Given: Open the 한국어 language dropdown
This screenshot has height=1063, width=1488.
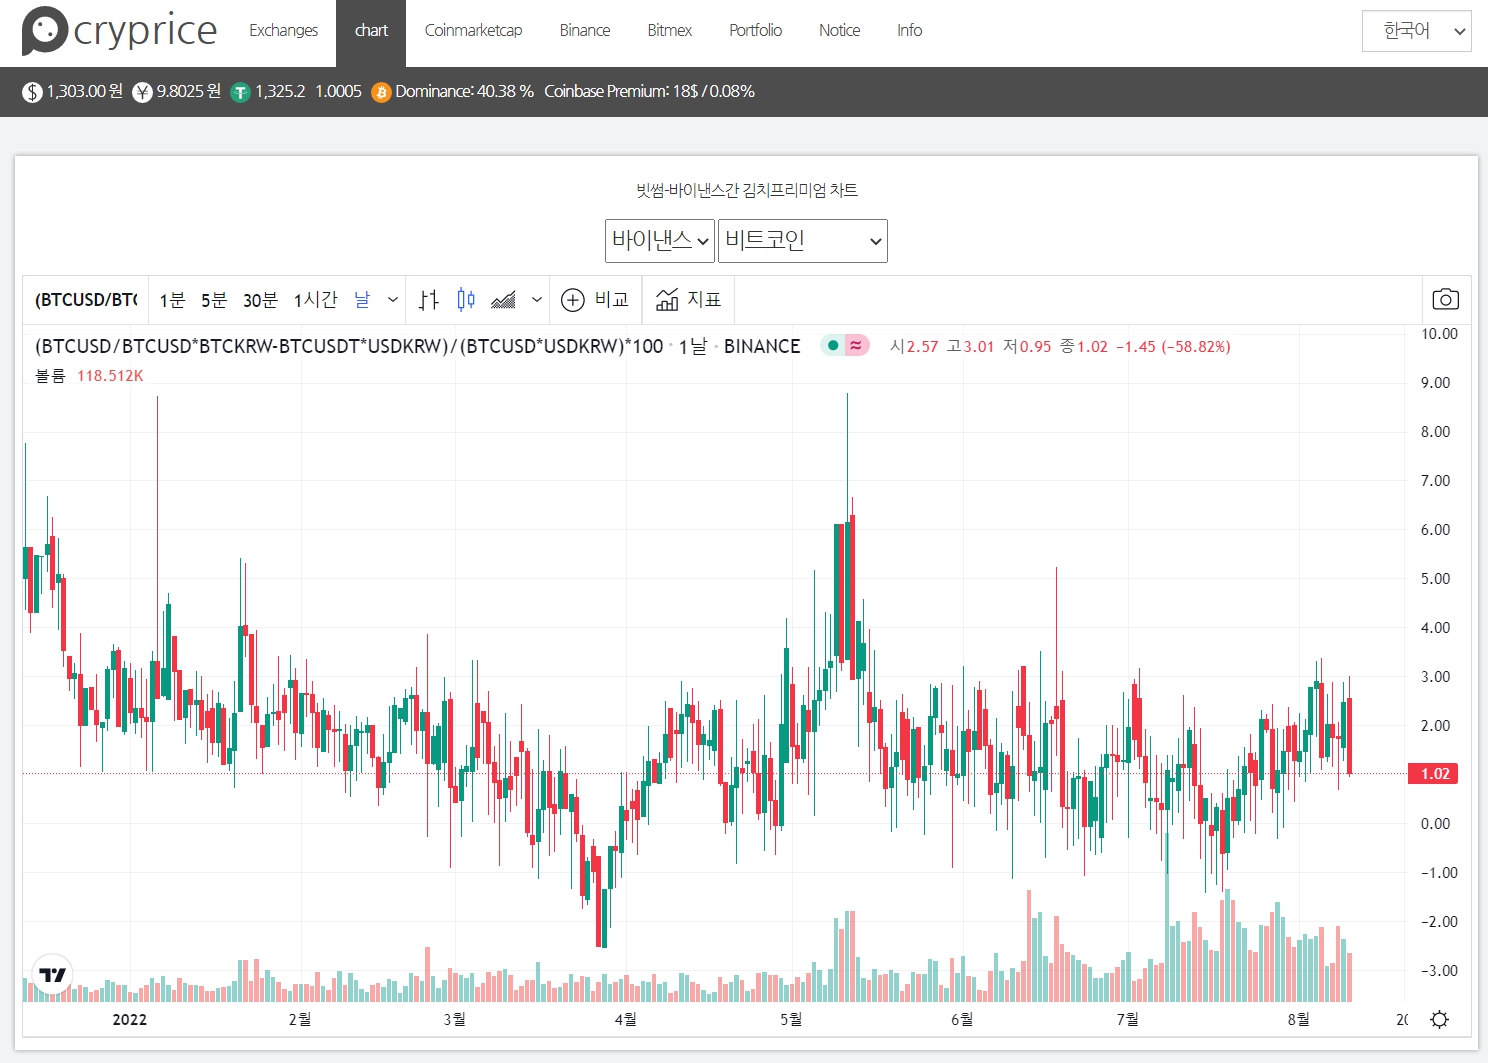Looking at the screenshot, I should 1416,31.
